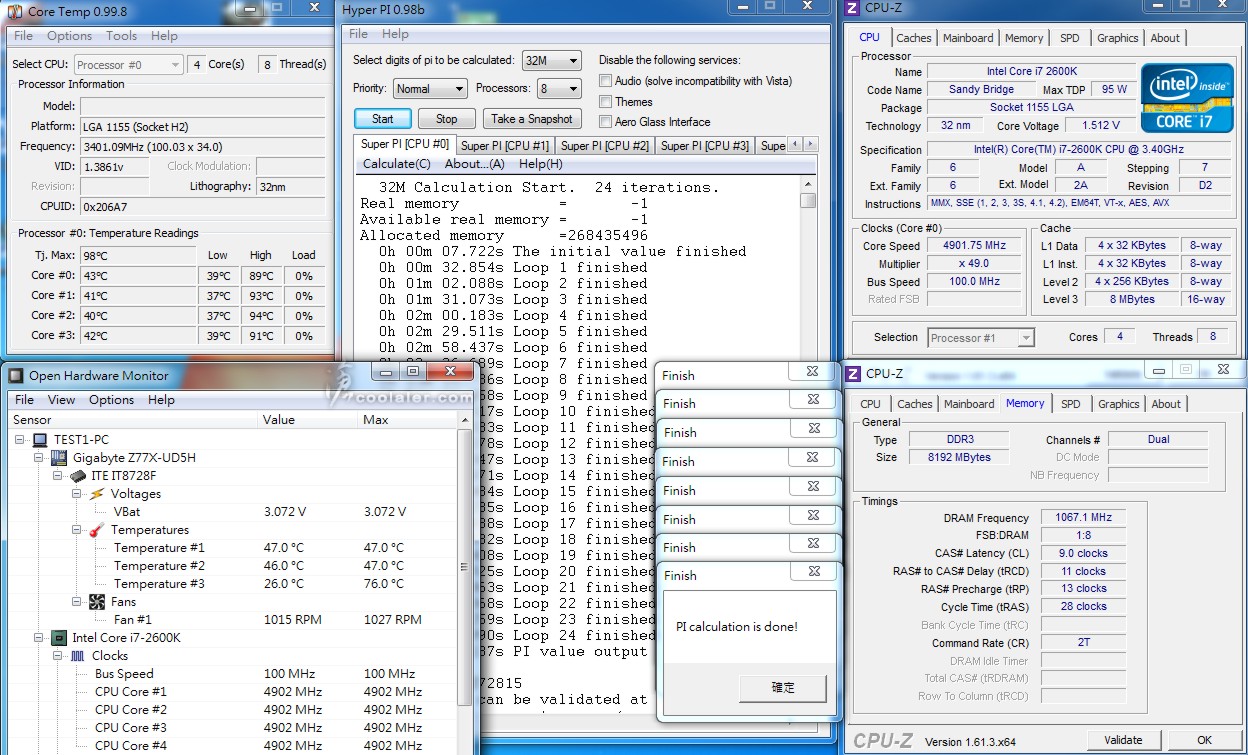Viewport: 1248px width, 755px height.
Task: Collapse the Intel Core i7-2600K node
Action: (x=40, y=638)
